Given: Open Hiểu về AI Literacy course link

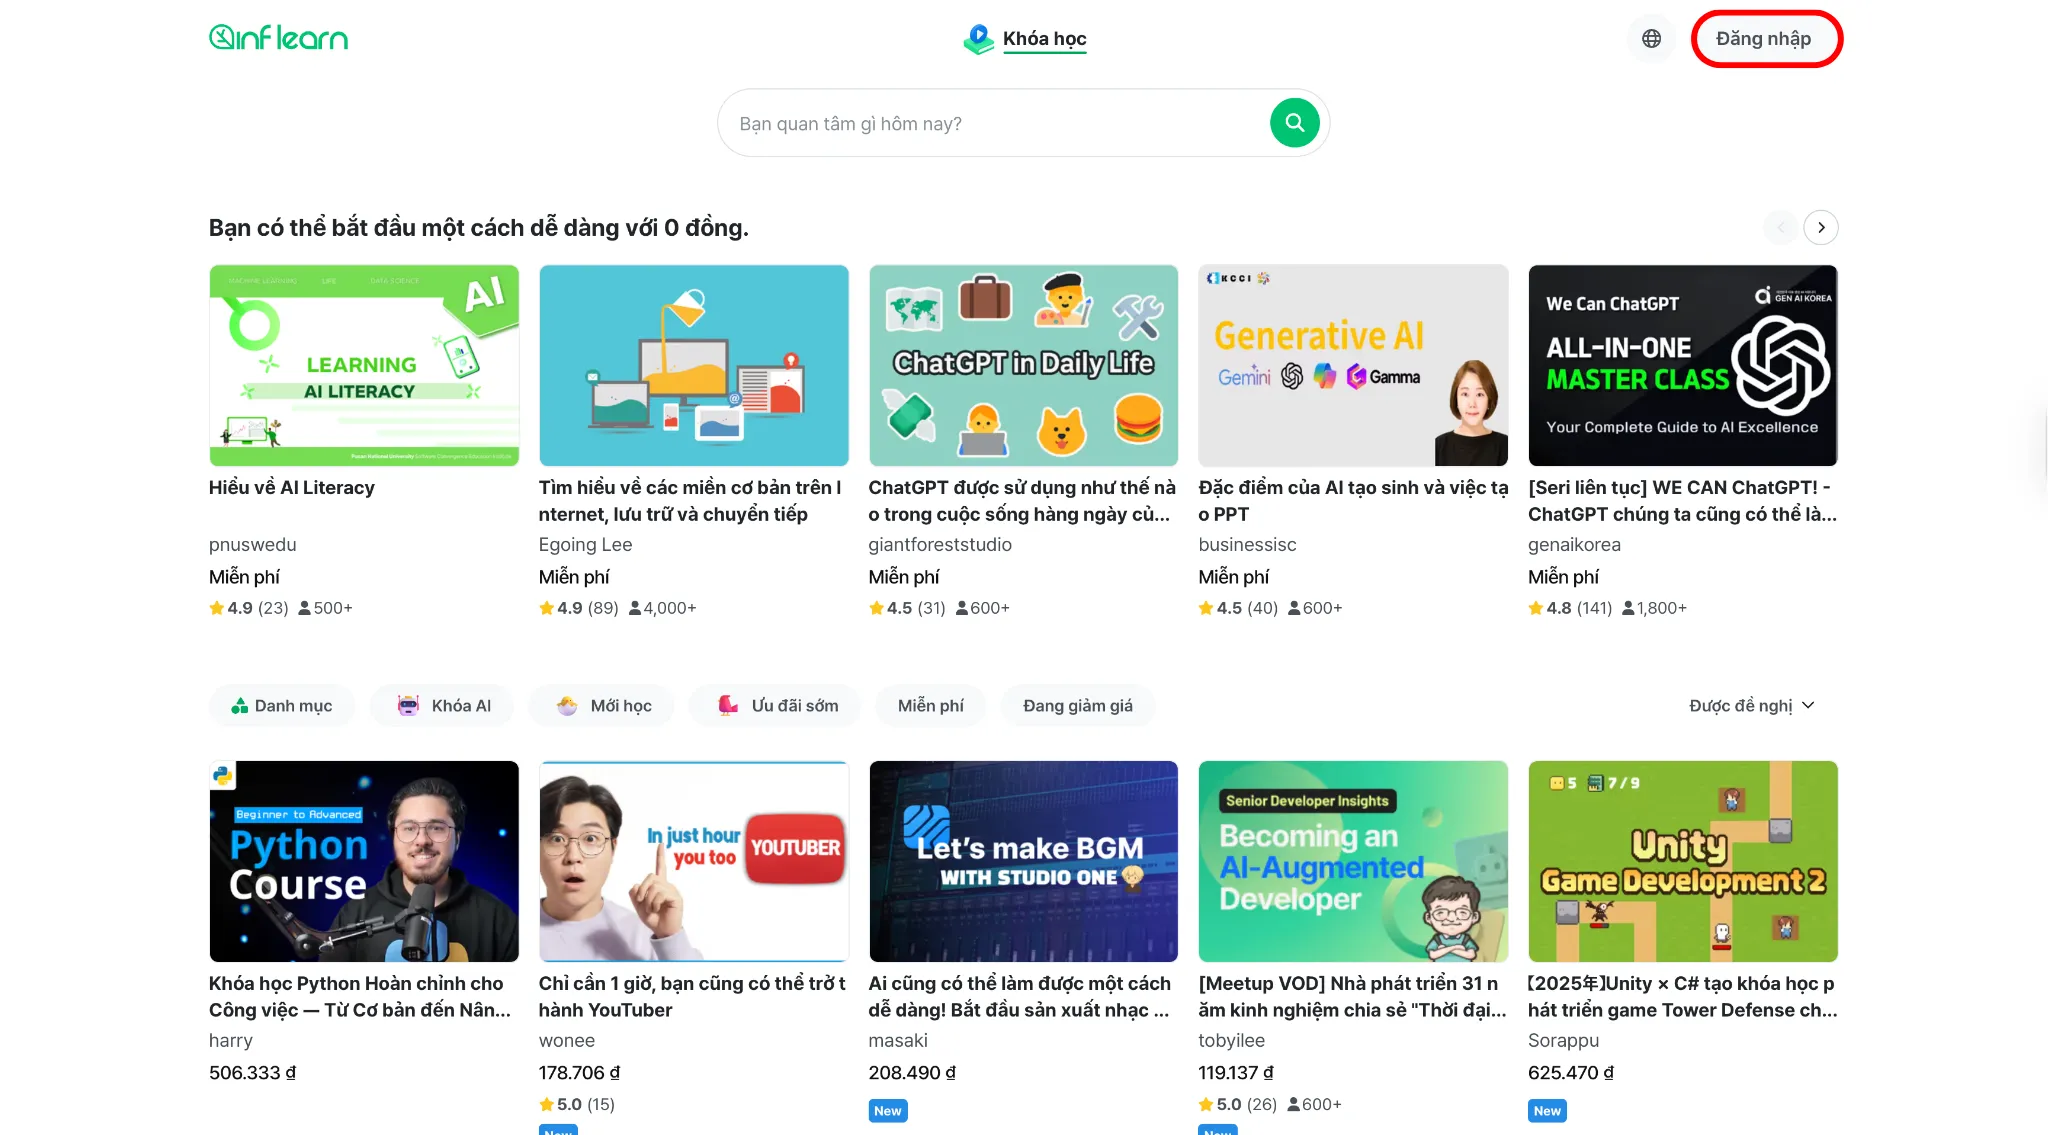Looking at the screenshot, I should click(x=292, y=487).
